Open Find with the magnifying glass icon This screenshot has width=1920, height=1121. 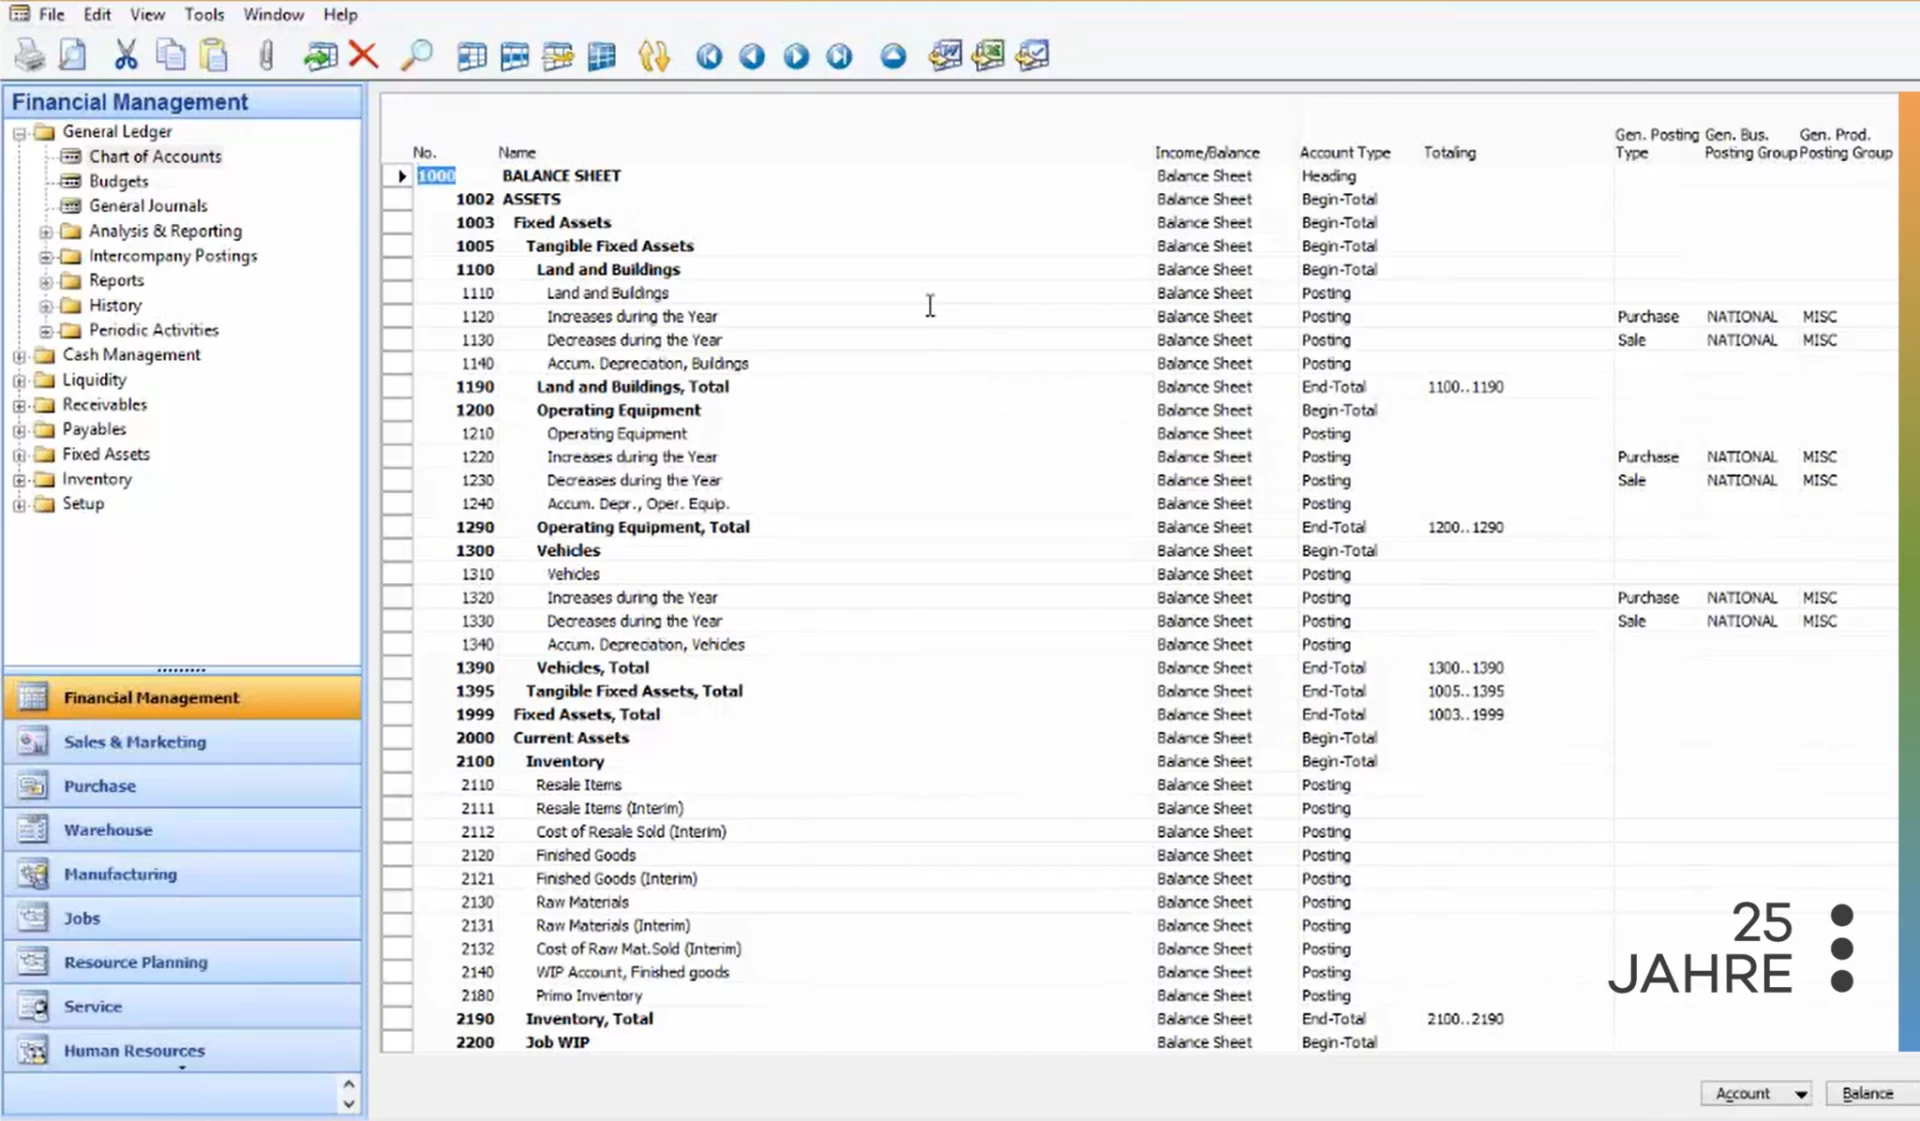coord(416,55)
